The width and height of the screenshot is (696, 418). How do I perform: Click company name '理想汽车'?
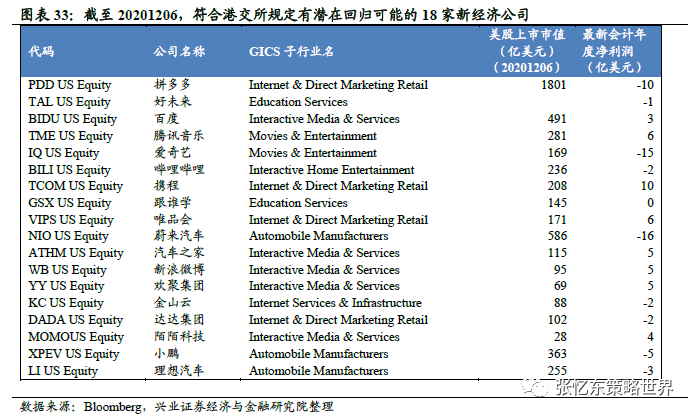pos(179,370)
